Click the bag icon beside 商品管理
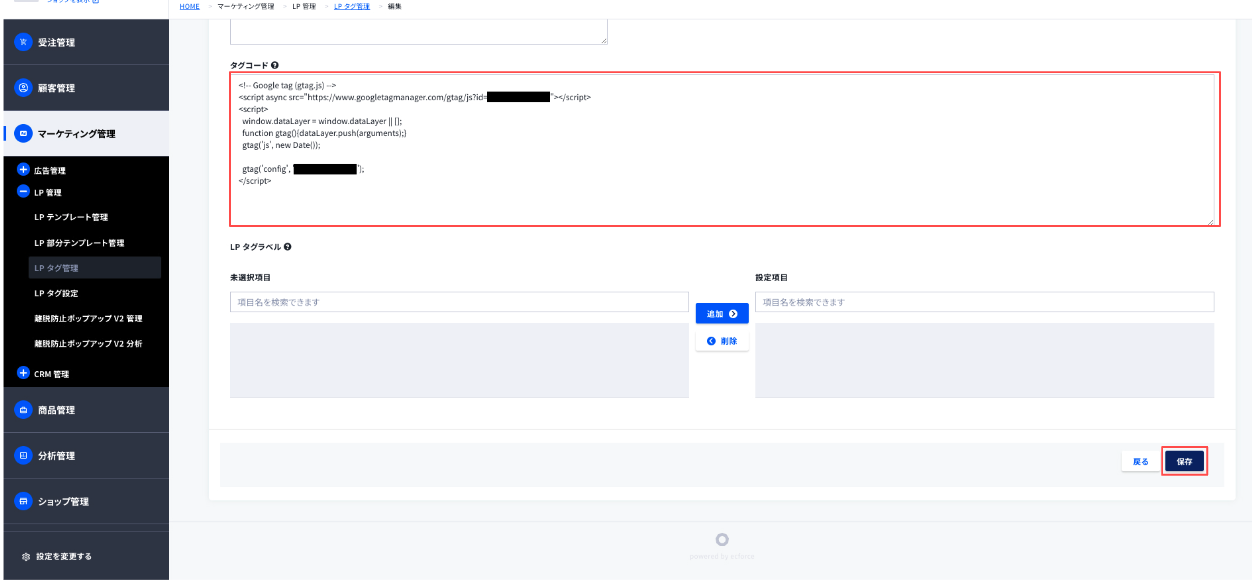This screenshot has height=583, width=1252. click(x=22, y=410)
